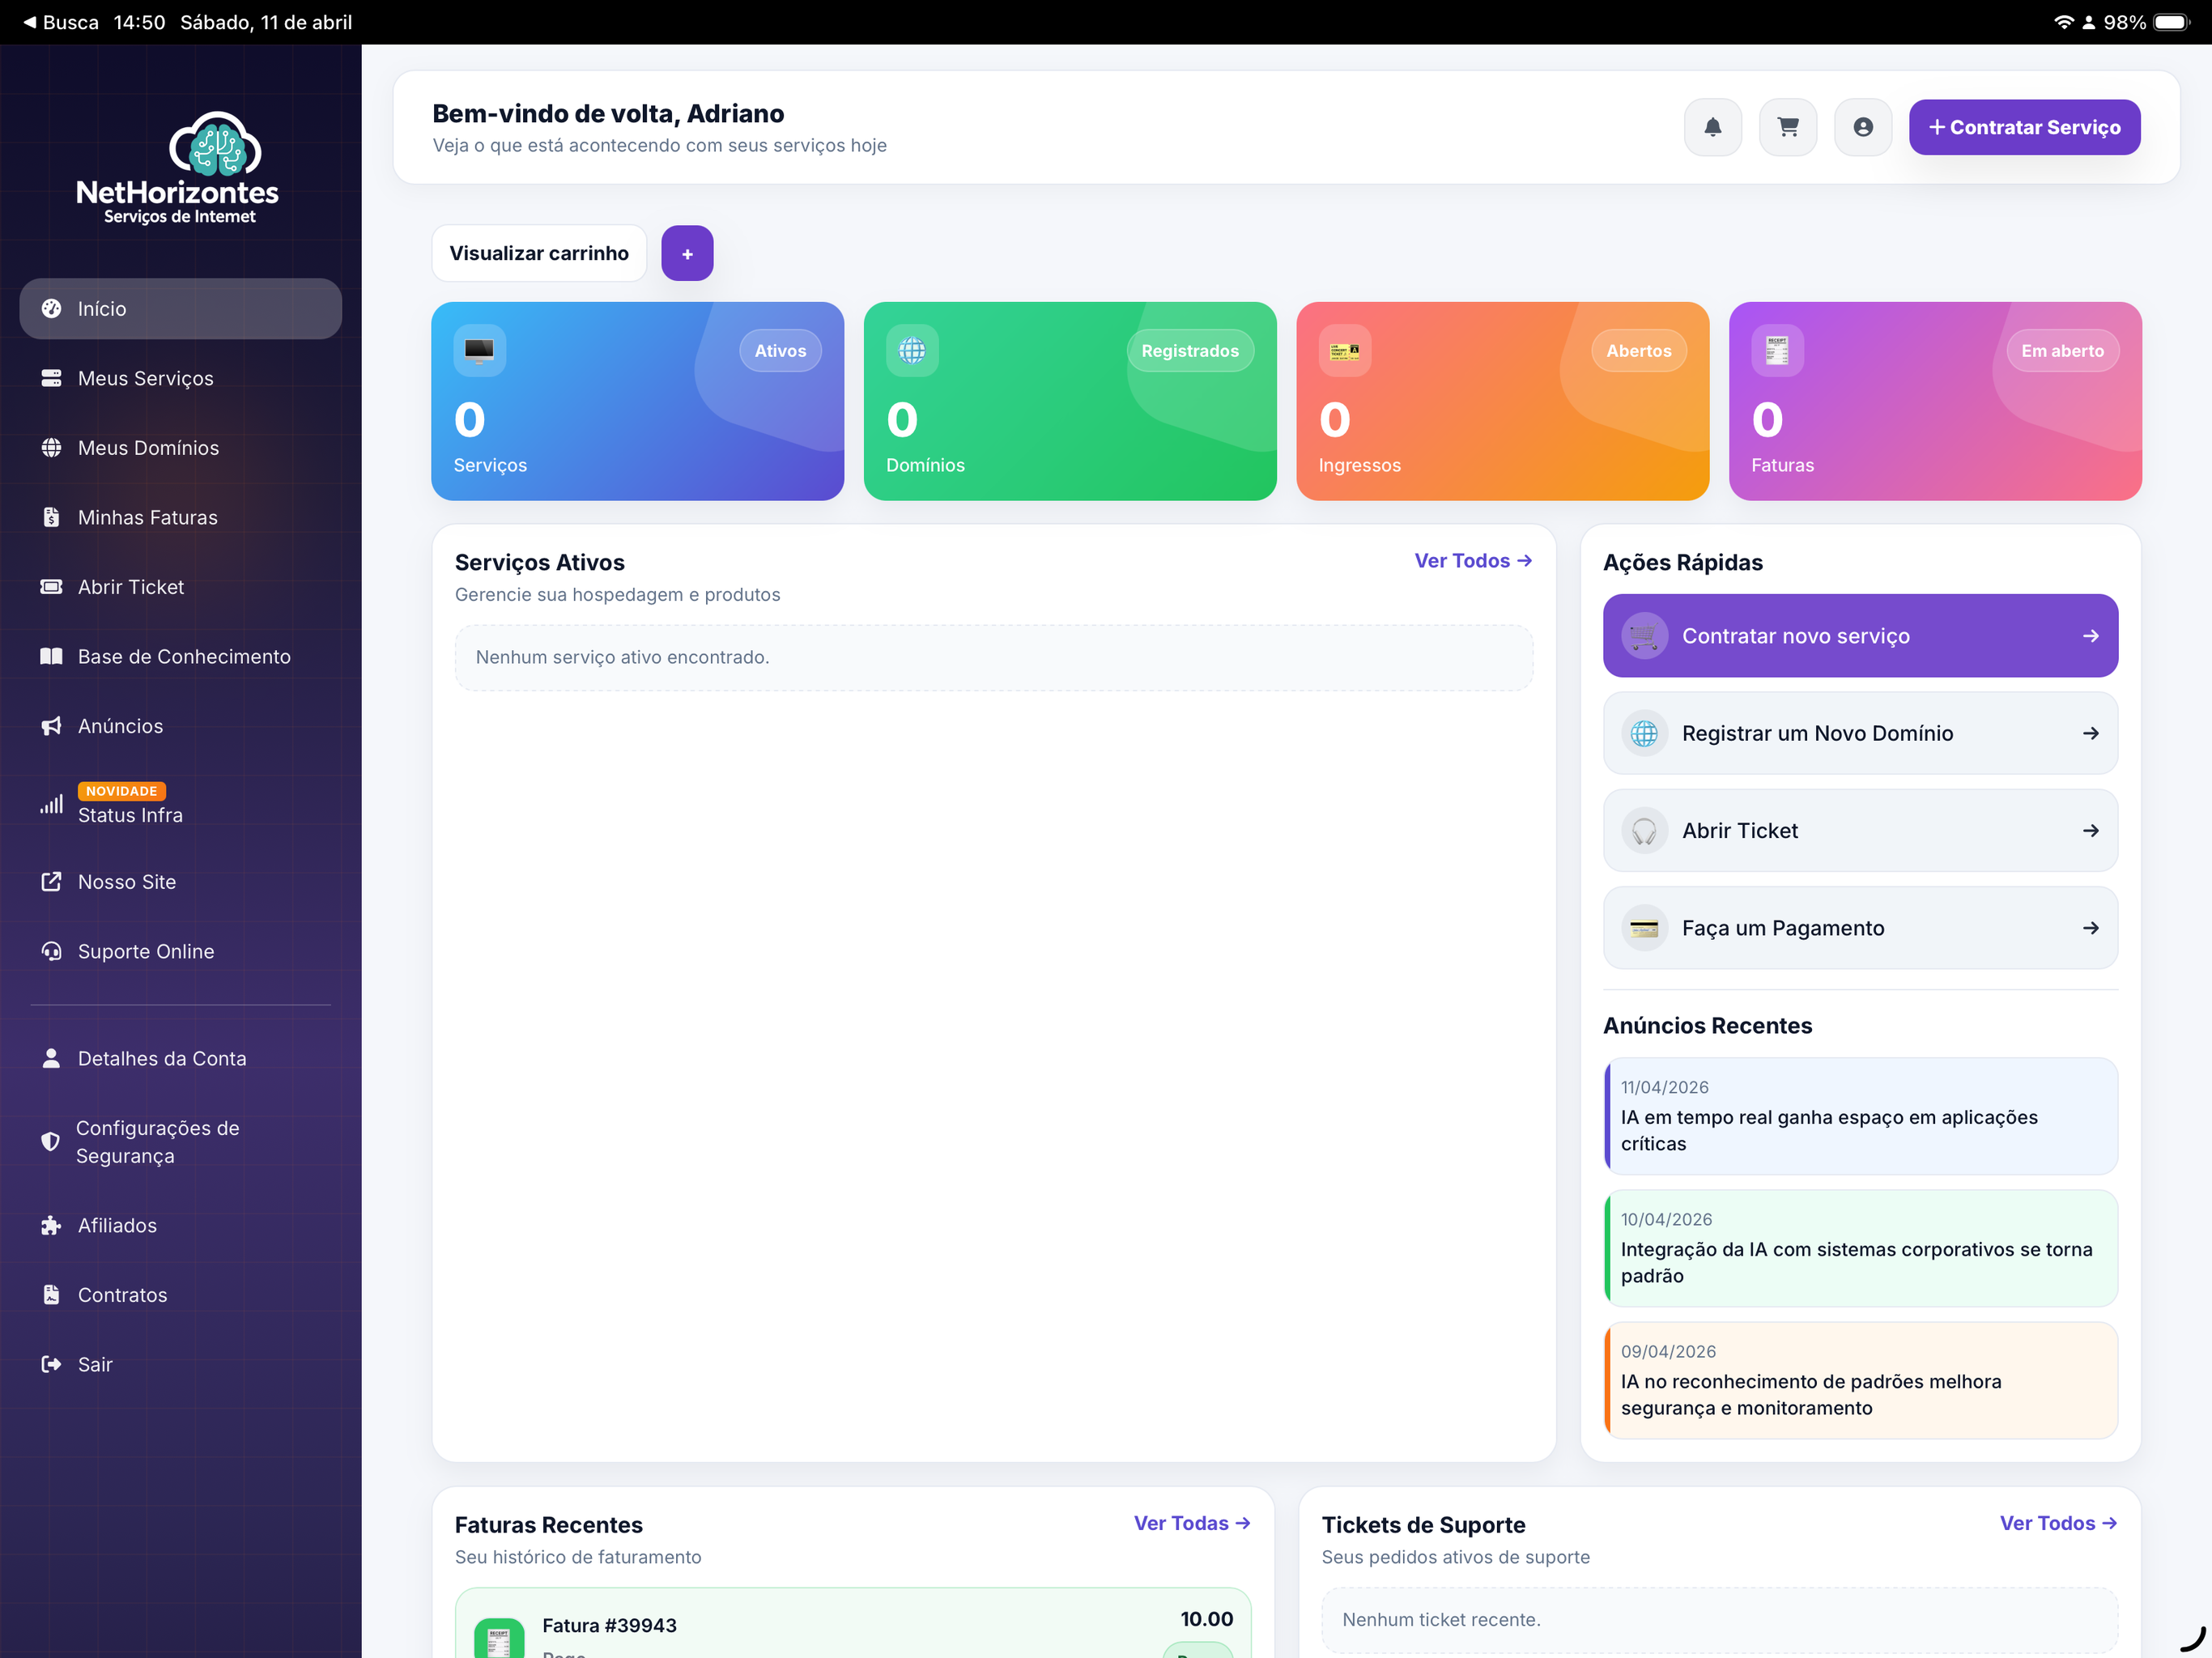This screenshot has width=2212, height=1658.
Task: Click Faça um Pagamento quick action
Action: pyautogui.click(x=1860, y=928)
